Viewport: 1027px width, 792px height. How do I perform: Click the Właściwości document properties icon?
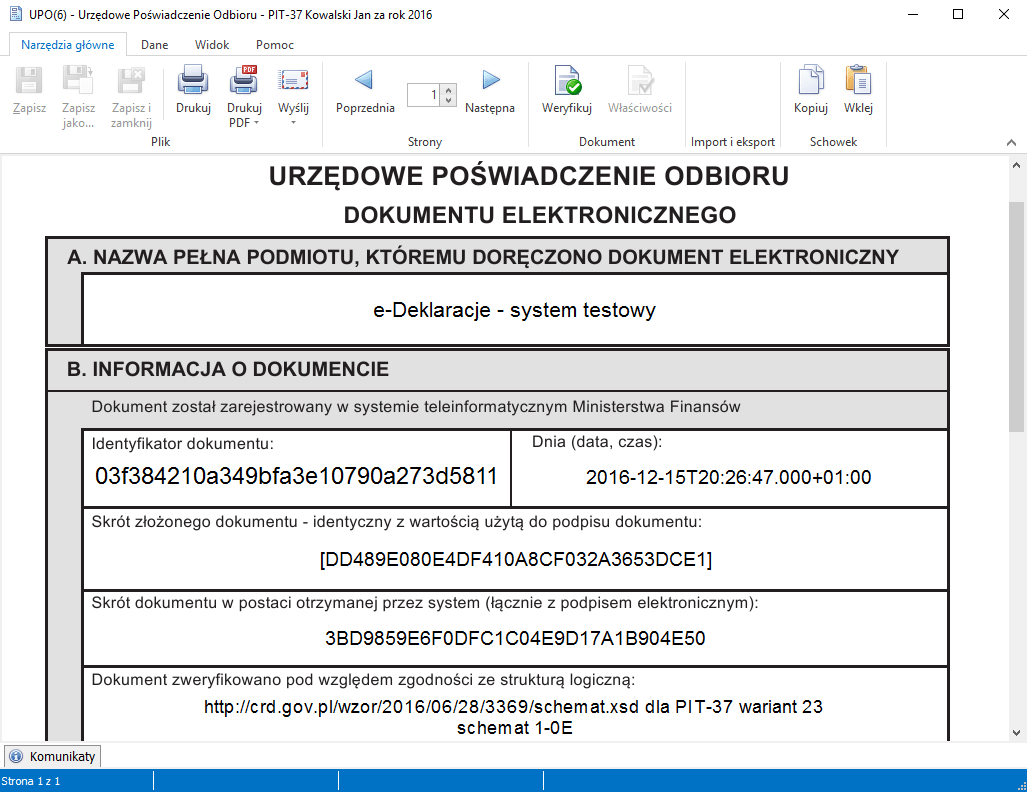640,82
